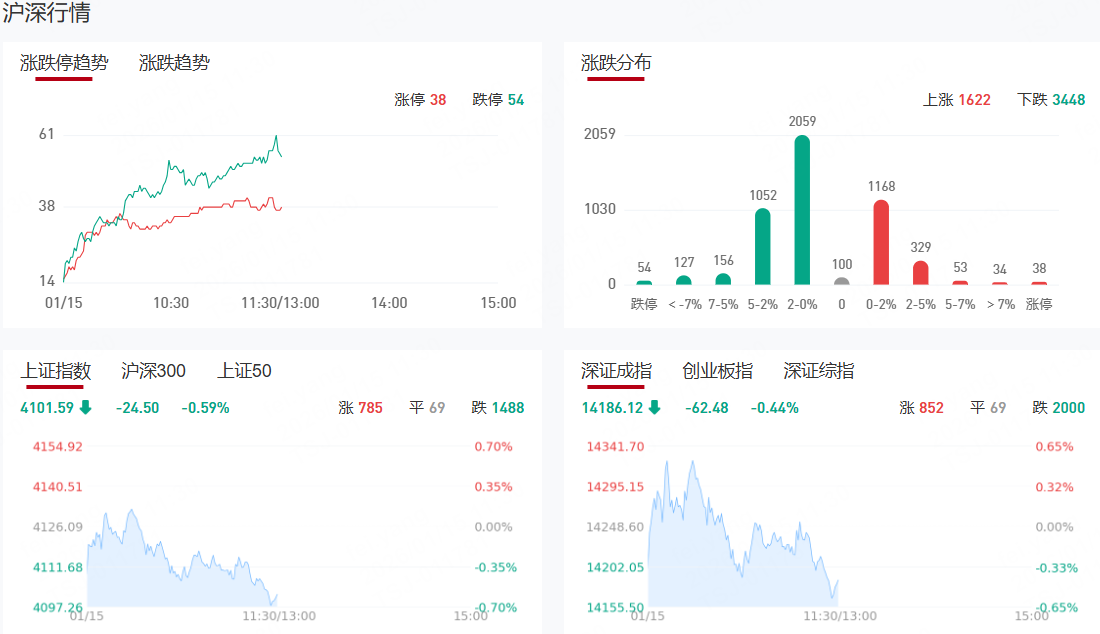Select the 涨跌停趋势 tab
Viewport: 1100px width, 634px height.
coord(64,63)
